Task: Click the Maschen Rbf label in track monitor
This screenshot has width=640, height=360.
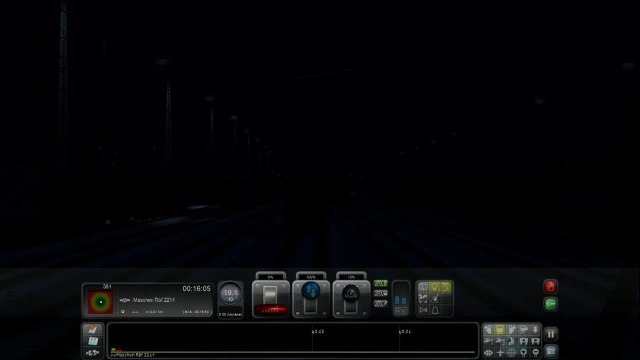Action: [x=132, y=355]
